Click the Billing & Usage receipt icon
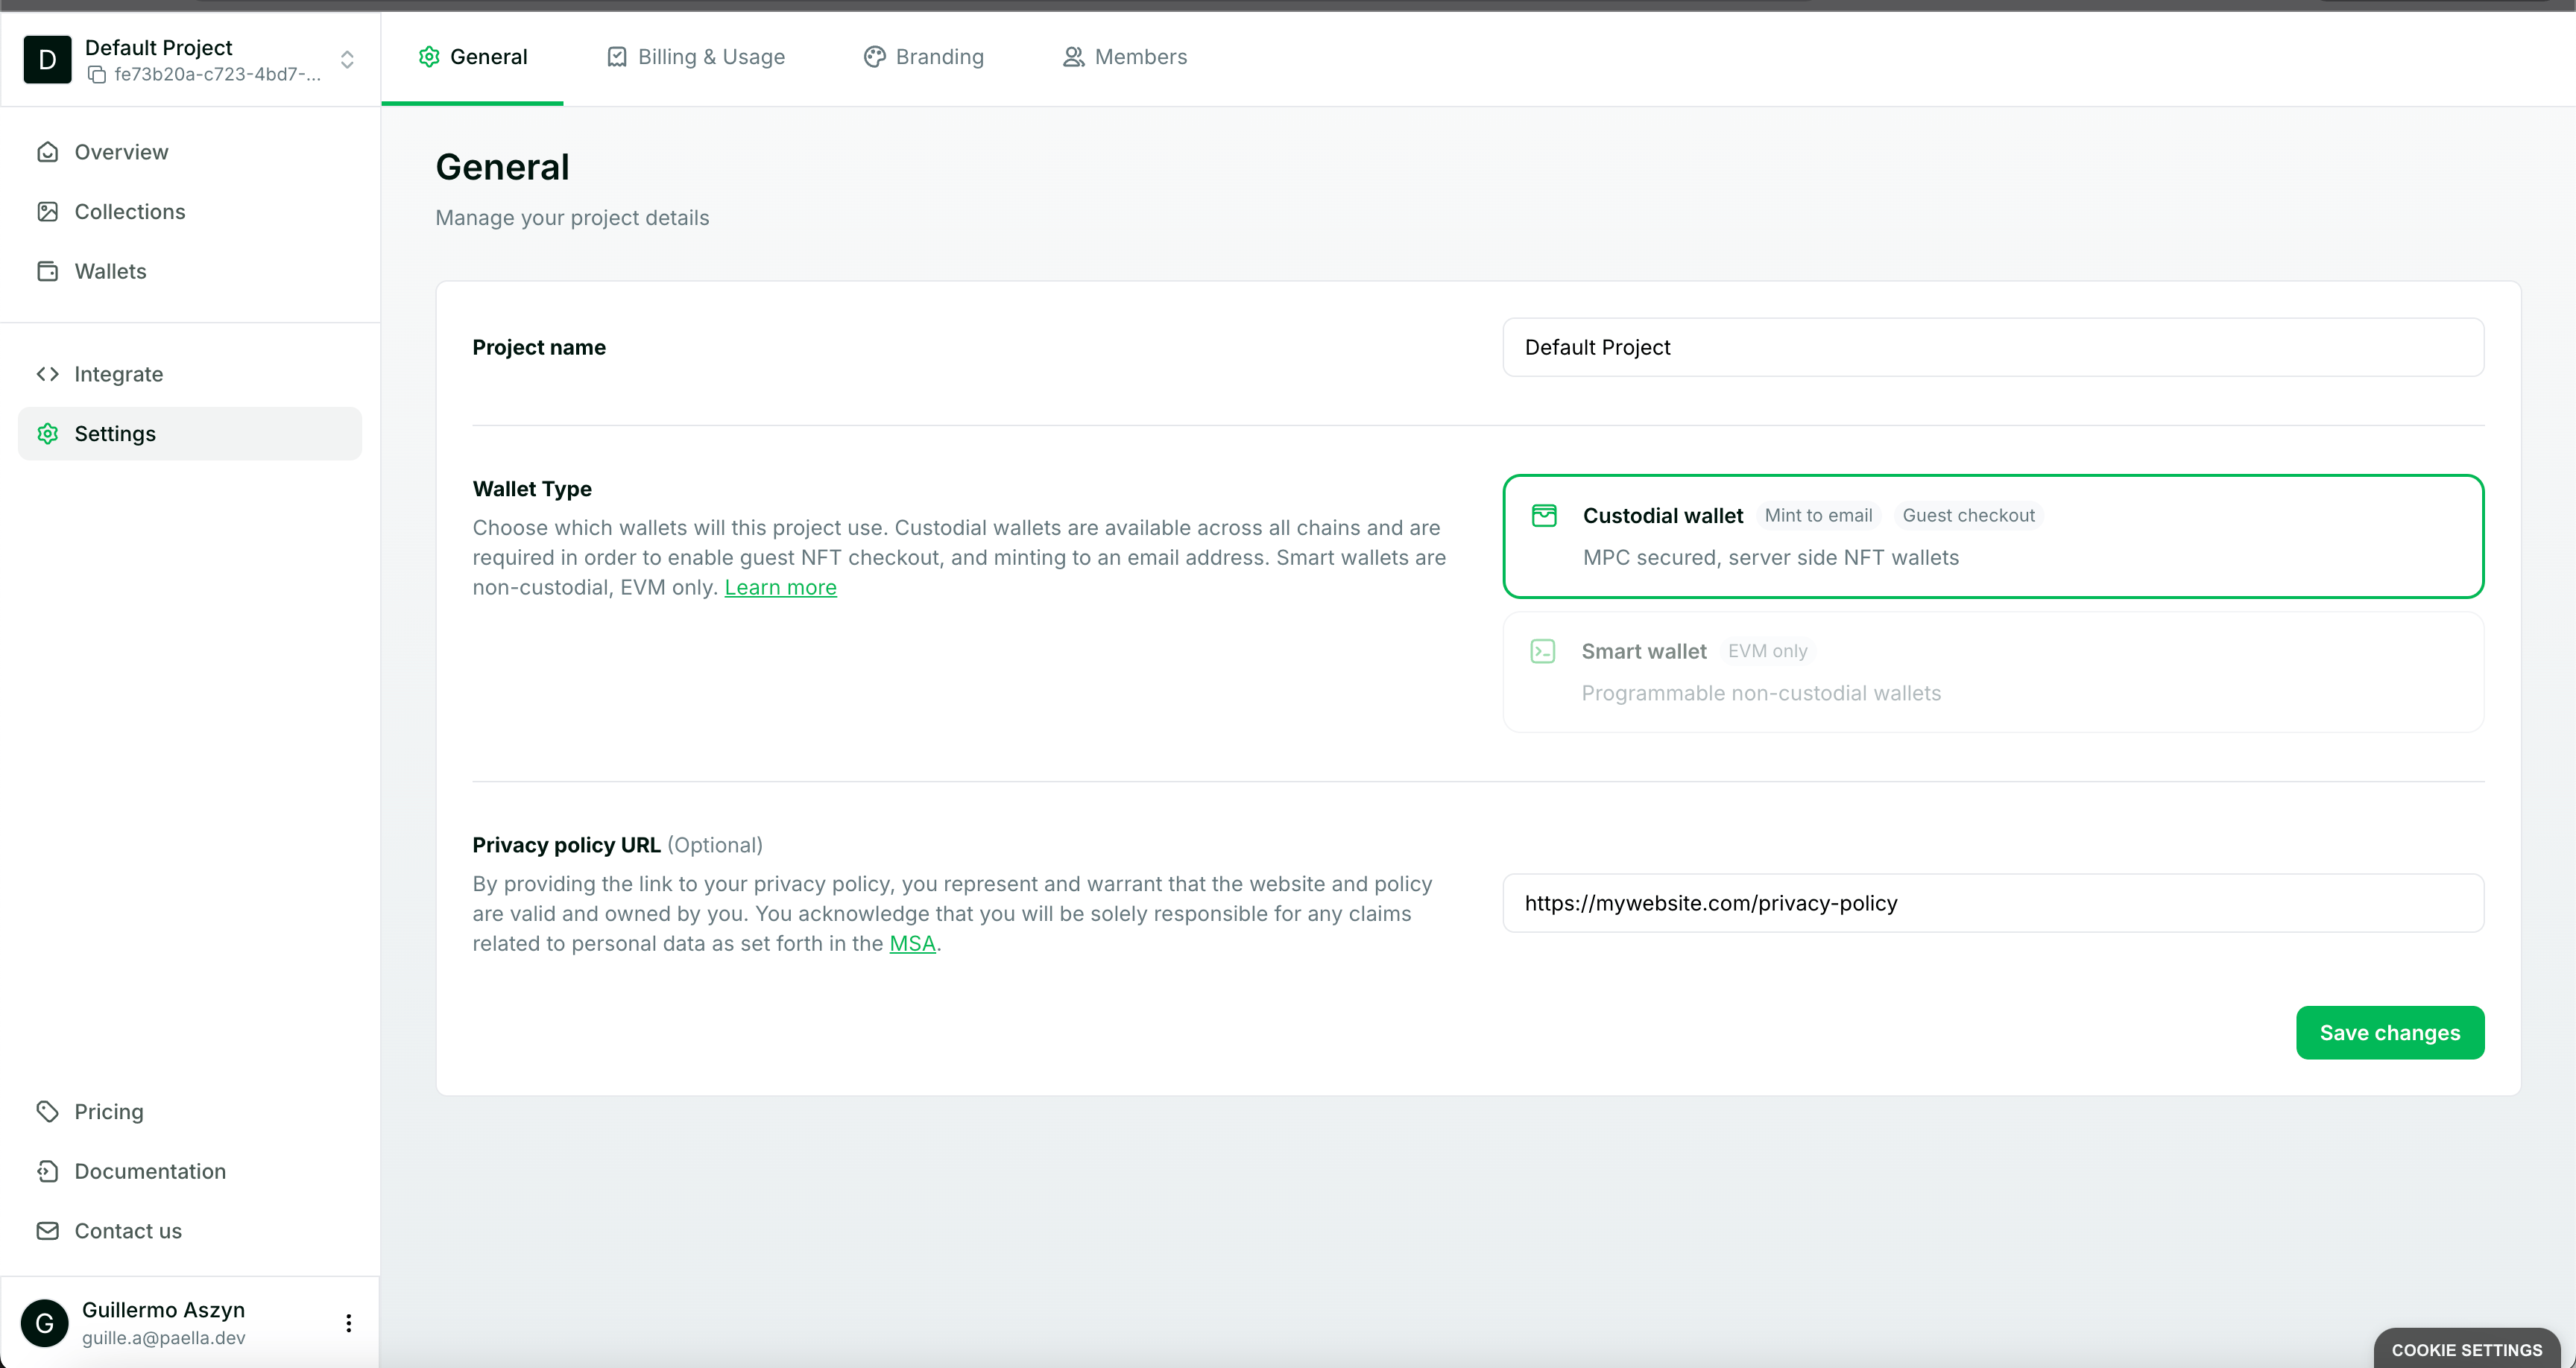The image size is (2576, 1368). click(x=617, y=57)
